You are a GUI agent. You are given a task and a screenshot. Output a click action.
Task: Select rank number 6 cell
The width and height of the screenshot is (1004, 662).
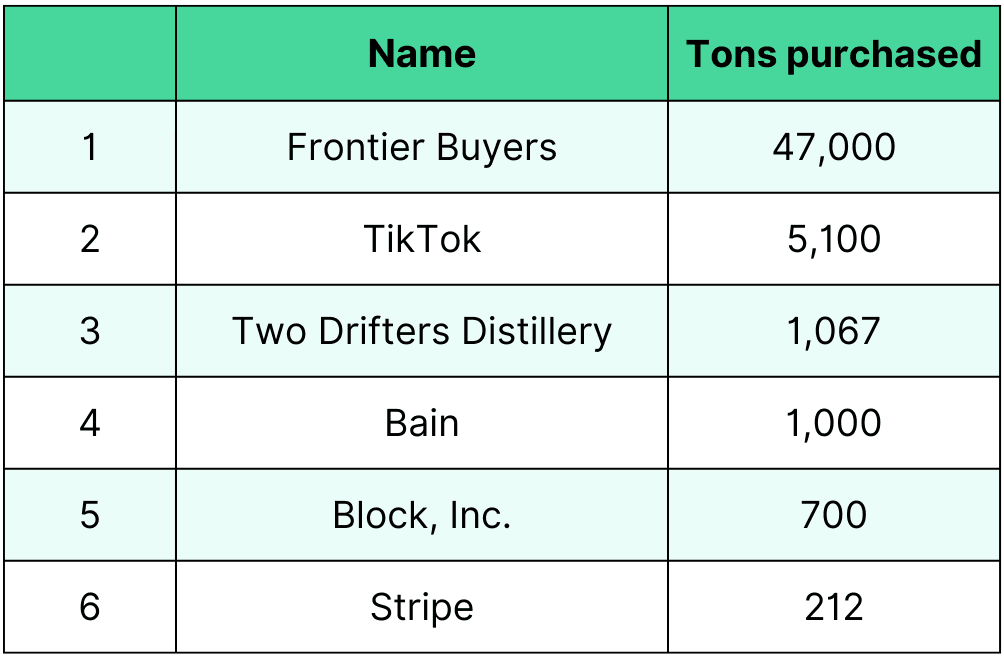tap(90, 607)
